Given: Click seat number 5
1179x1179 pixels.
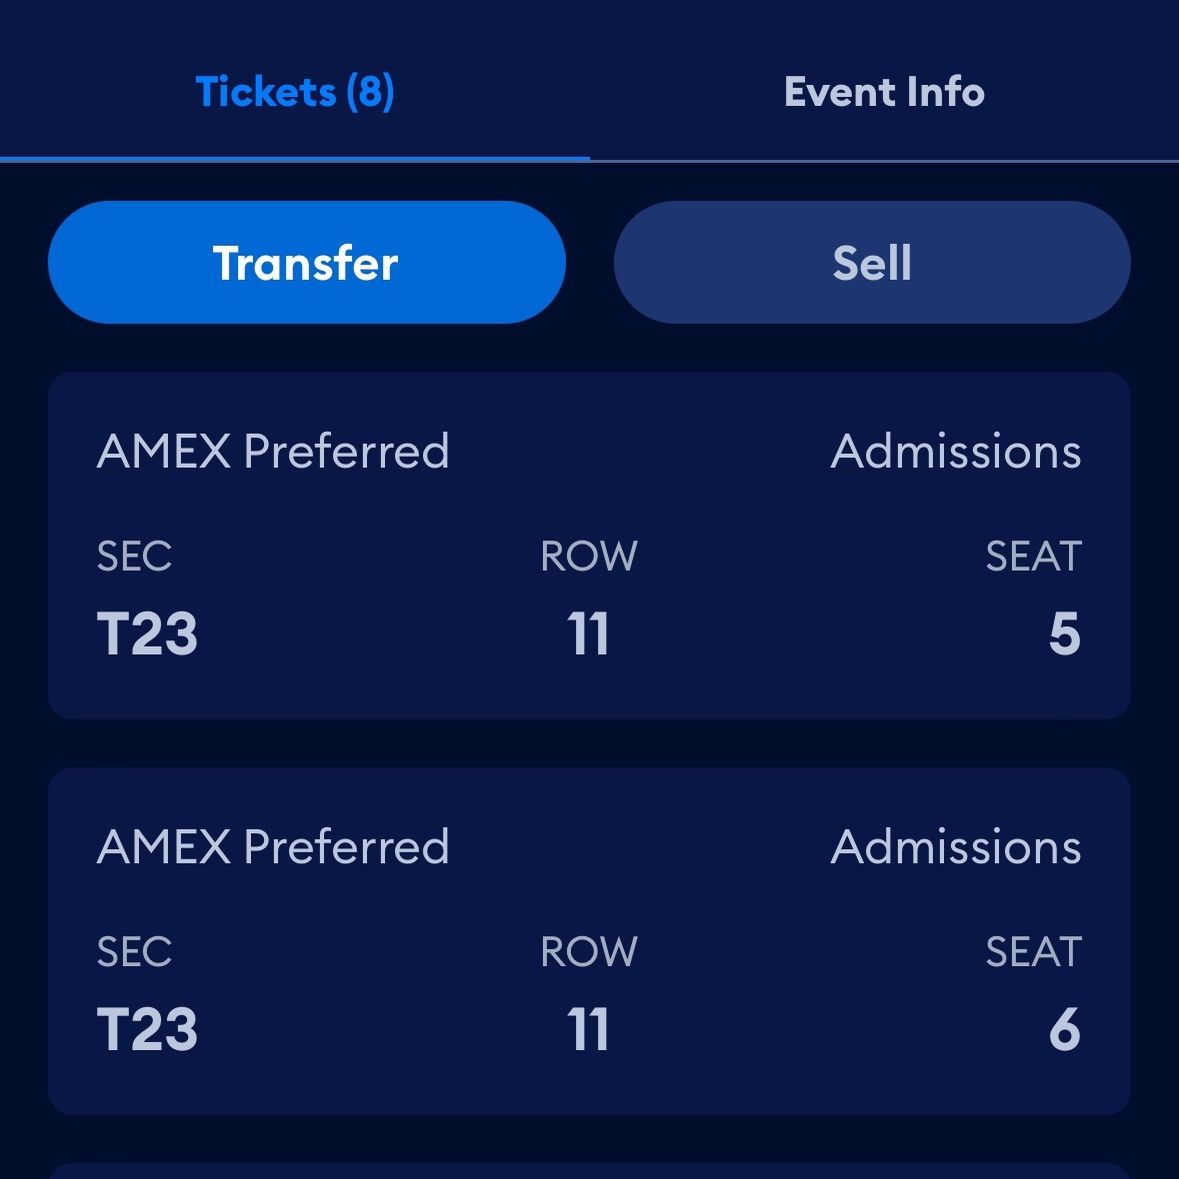Looking at the screenshot, I should click(1065, 633).
